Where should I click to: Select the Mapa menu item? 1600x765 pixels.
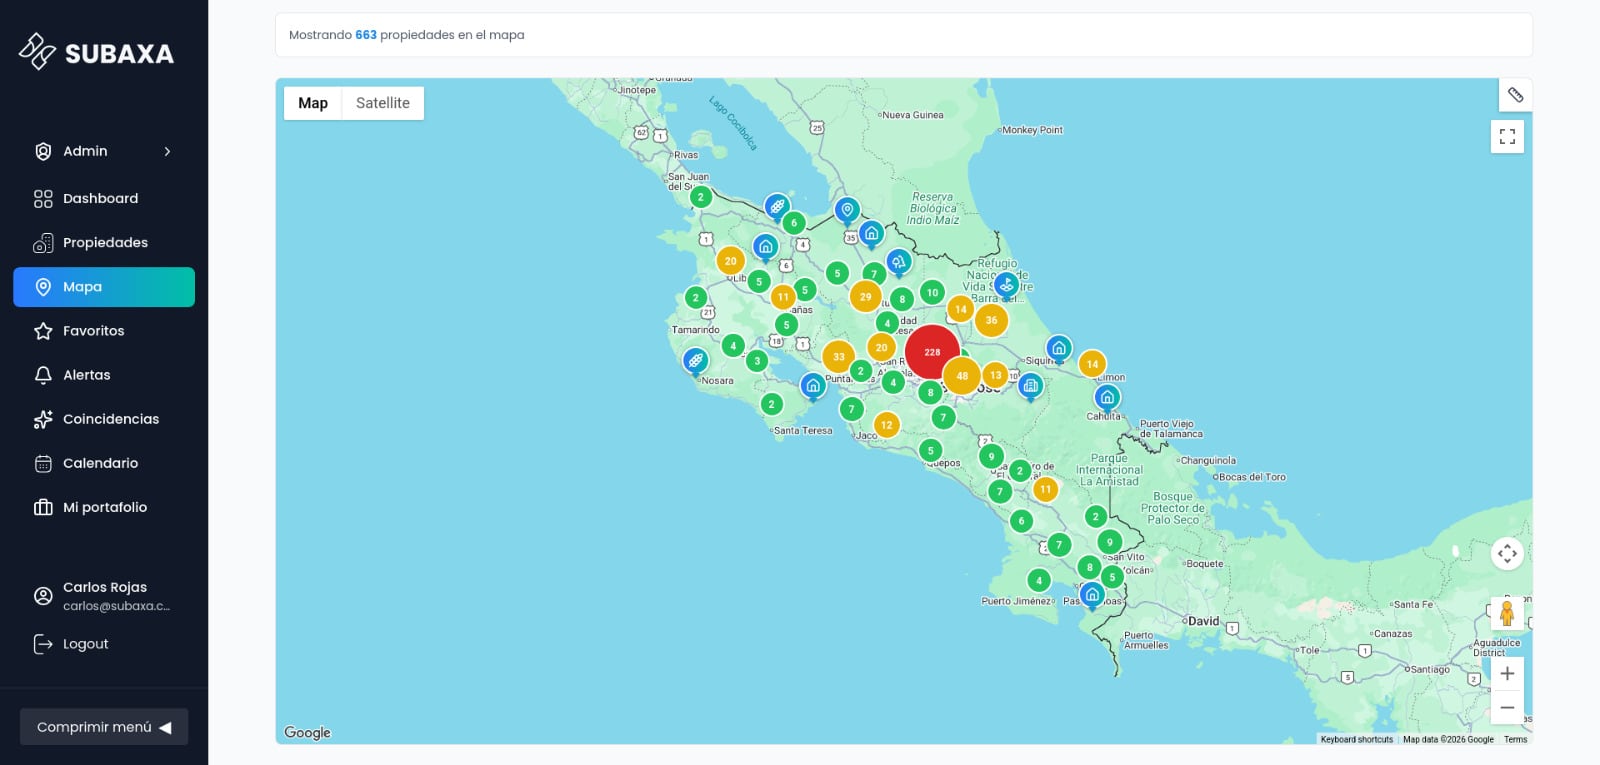[104, 287]
